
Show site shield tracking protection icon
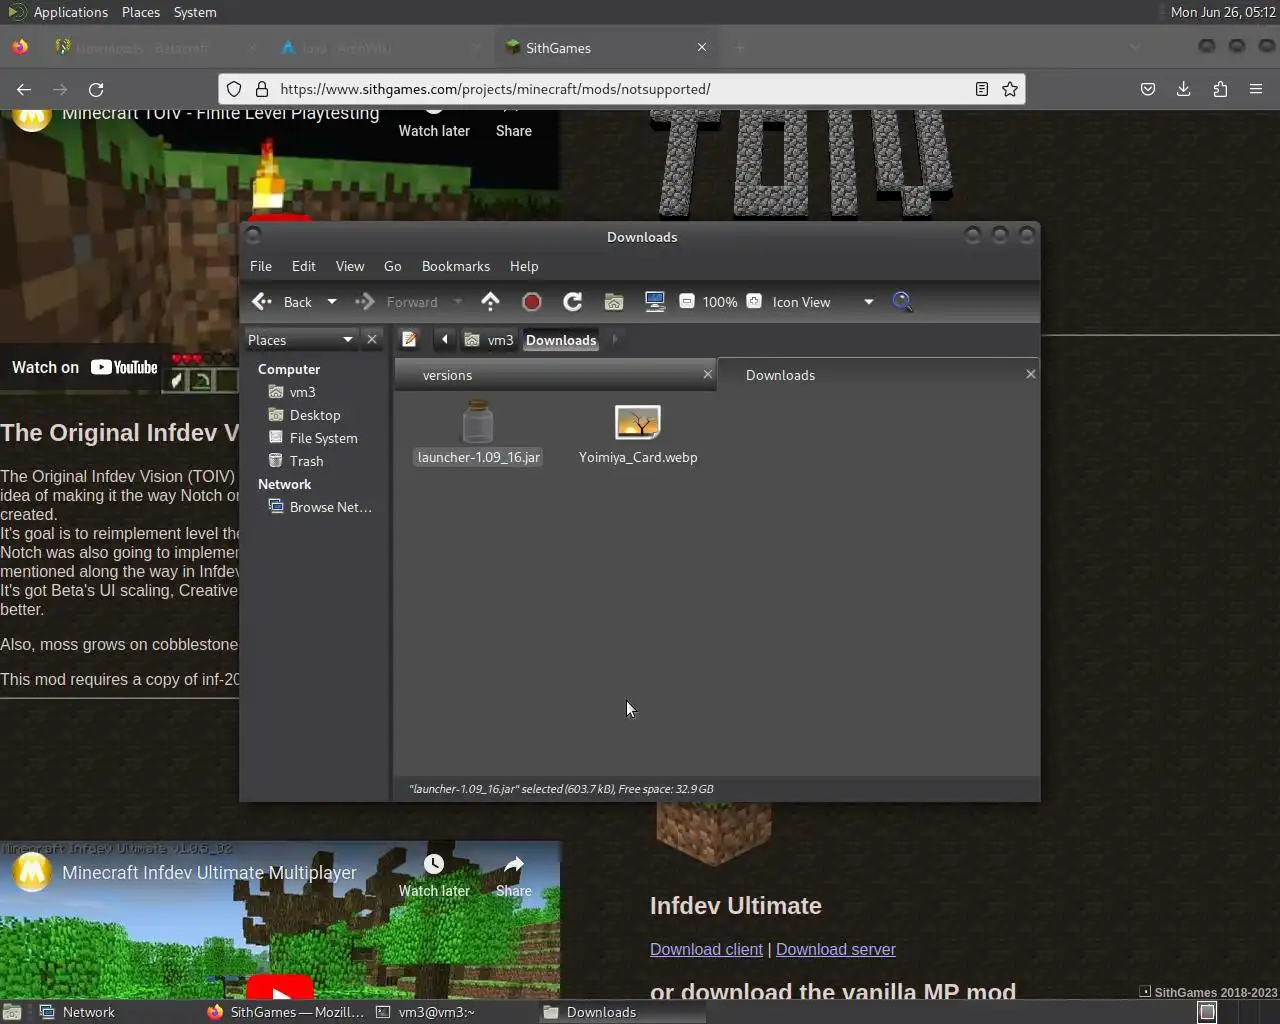(234, 89)
